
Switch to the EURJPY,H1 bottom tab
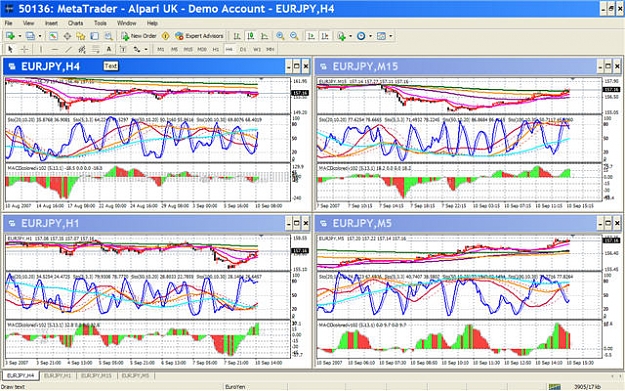57,376
